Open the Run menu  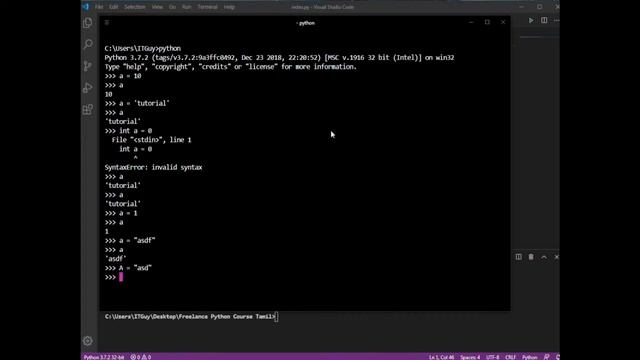click(x=187, y=7)
